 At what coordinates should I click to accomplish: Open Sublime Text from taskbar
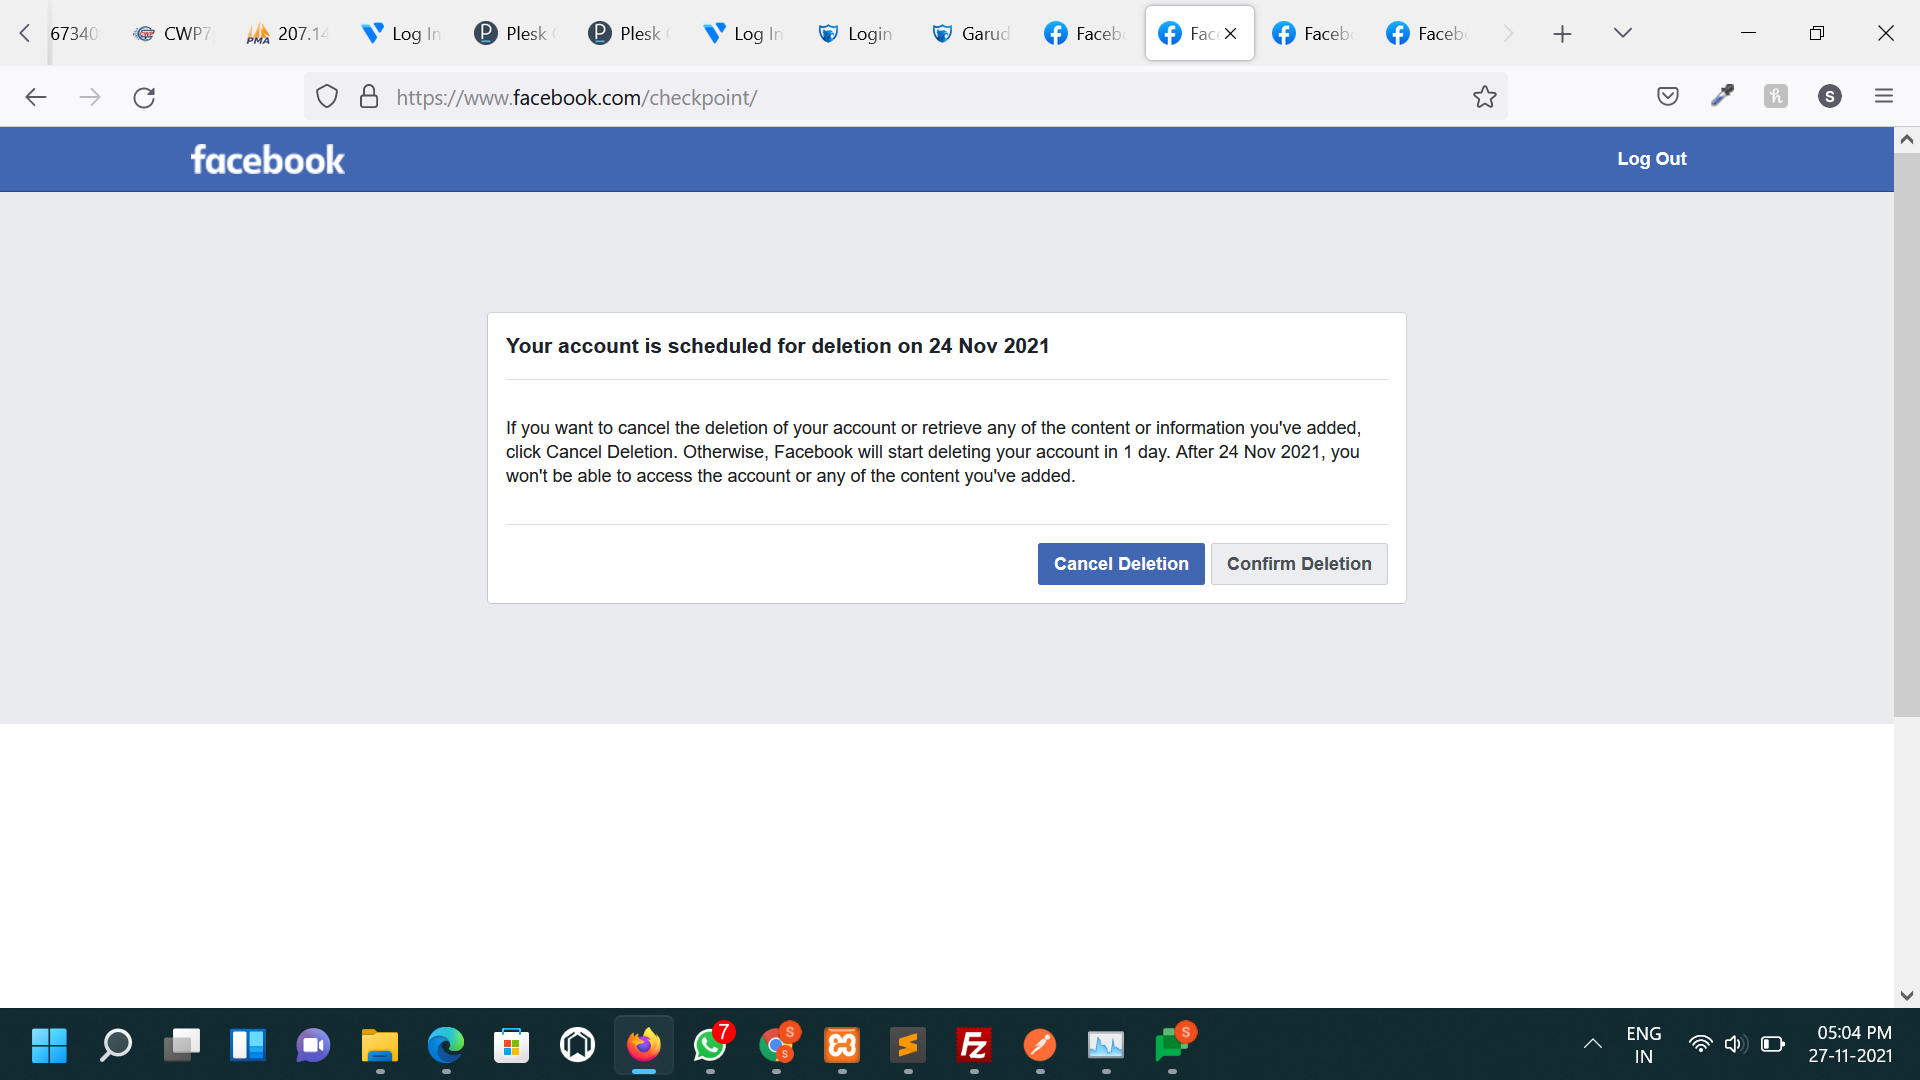click(908, 1046)
